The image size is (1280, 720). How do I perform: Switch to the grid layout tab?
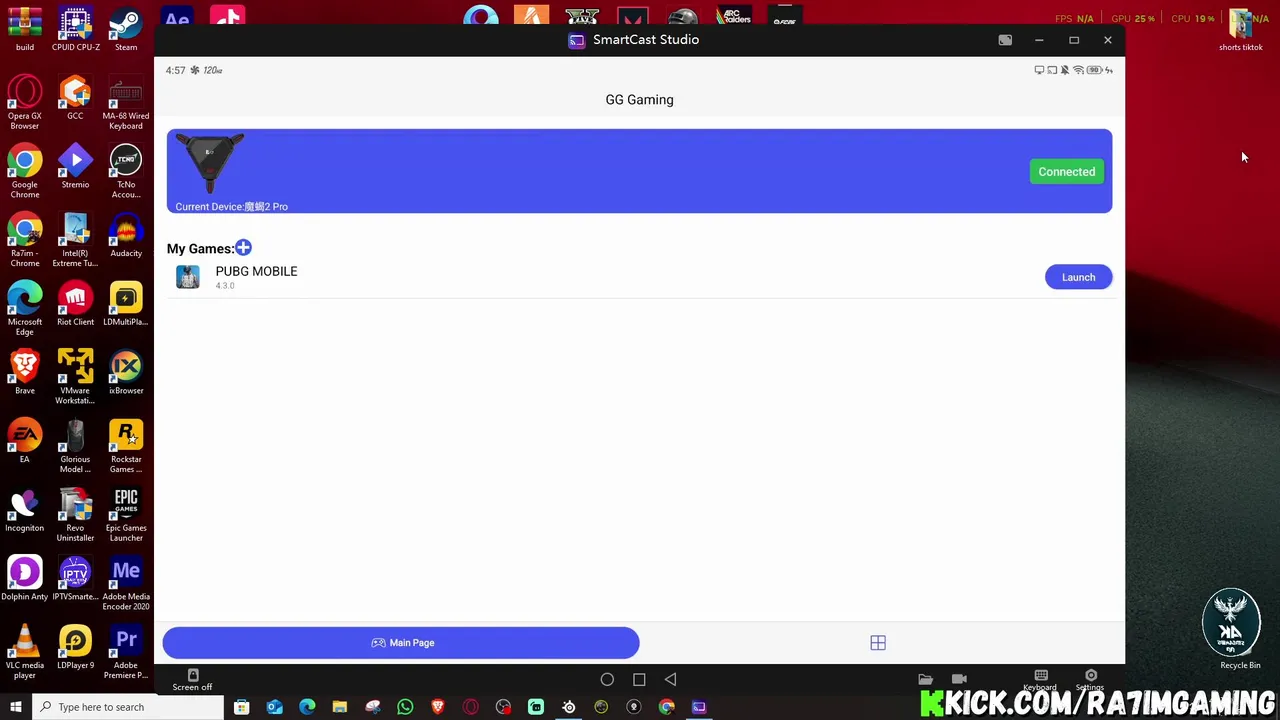click(x=878, y=643)
